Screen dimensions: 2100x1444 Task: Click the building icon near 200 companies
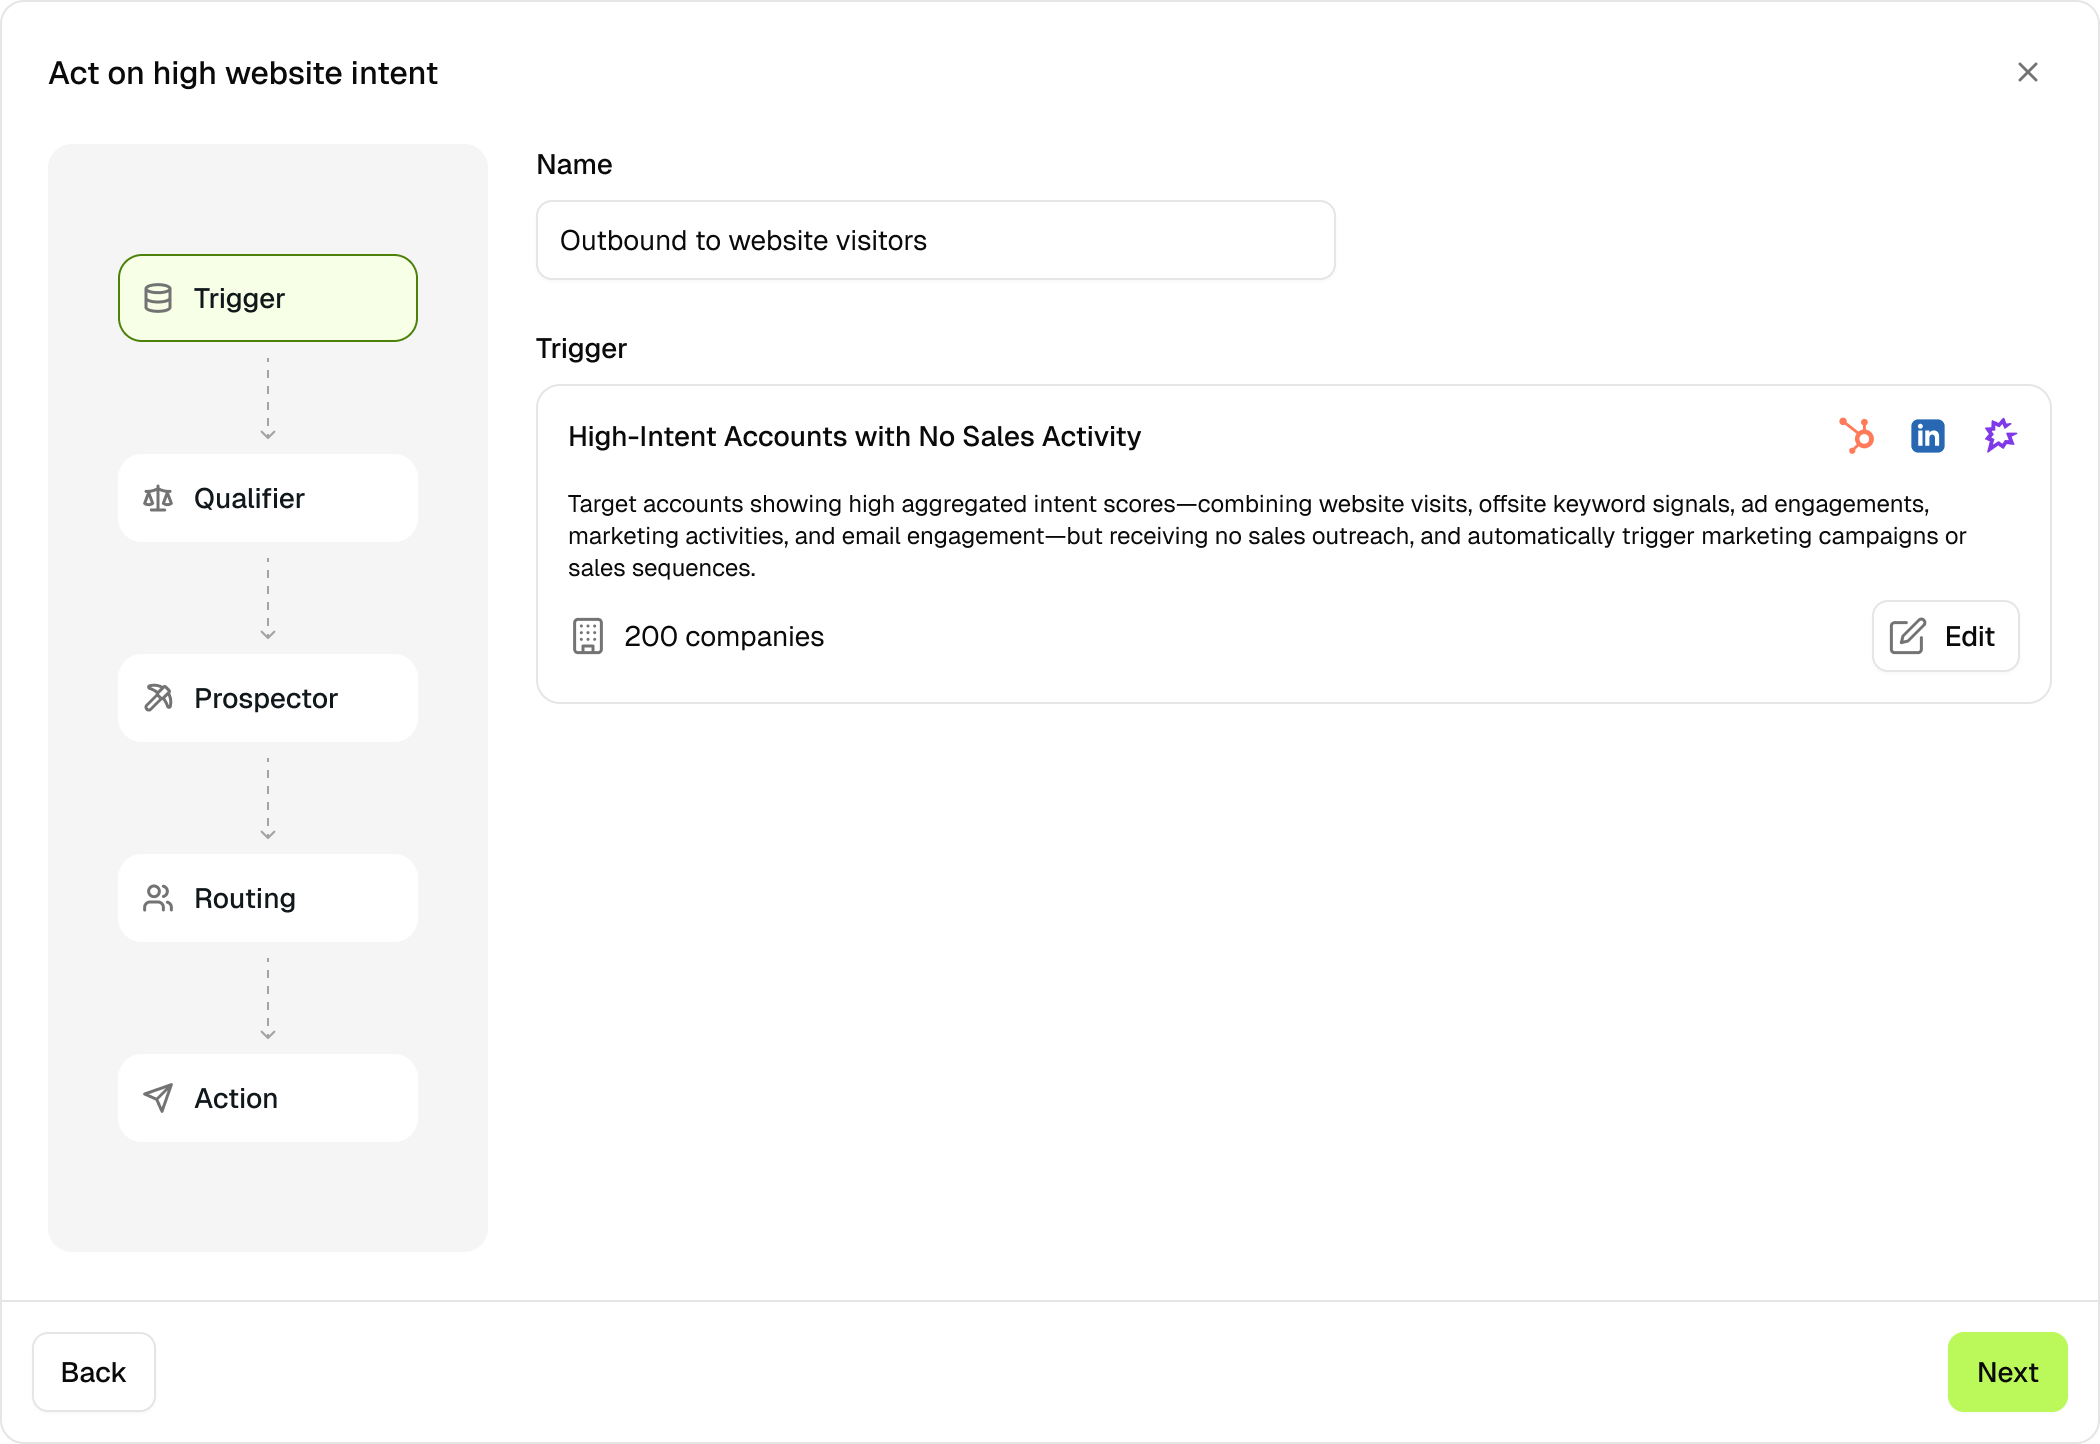pos(588,636)
